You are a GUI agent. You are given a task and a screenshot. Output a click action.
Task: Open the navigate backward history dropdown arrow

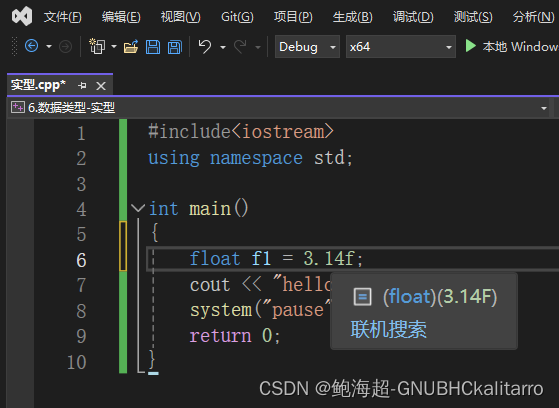[x=49, y=46]
